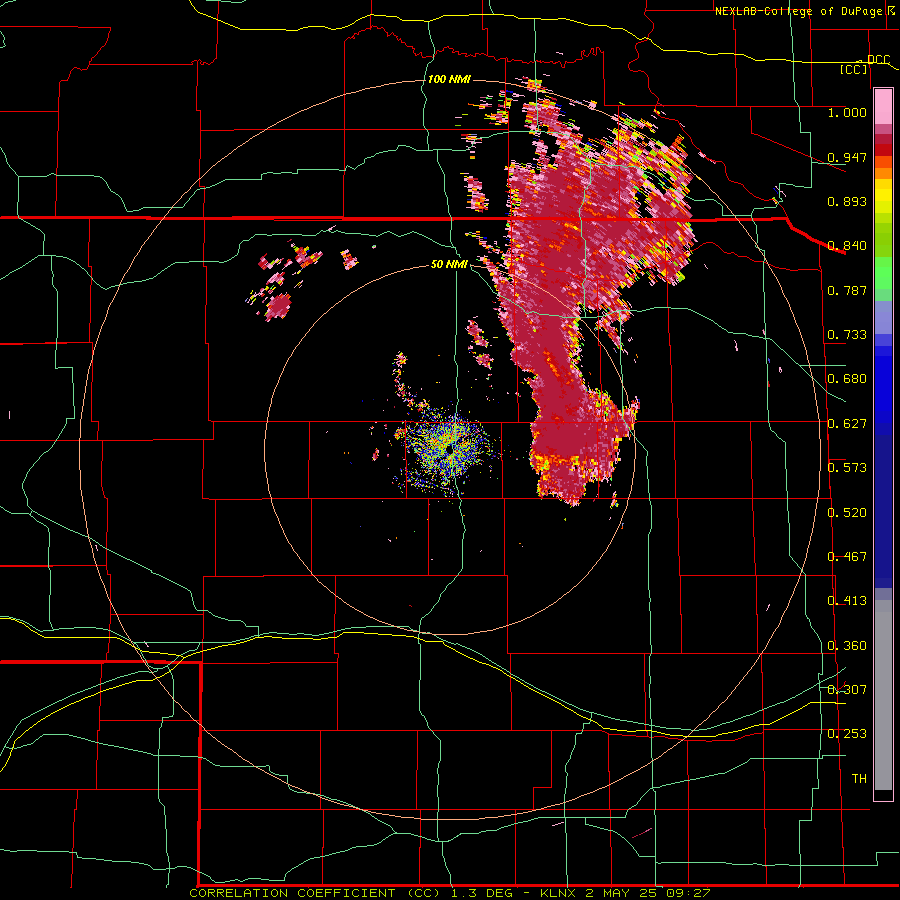This screenshot has width=900, height=900.
Task: Click the 0.413 scale value
Action: coord(847,601)
